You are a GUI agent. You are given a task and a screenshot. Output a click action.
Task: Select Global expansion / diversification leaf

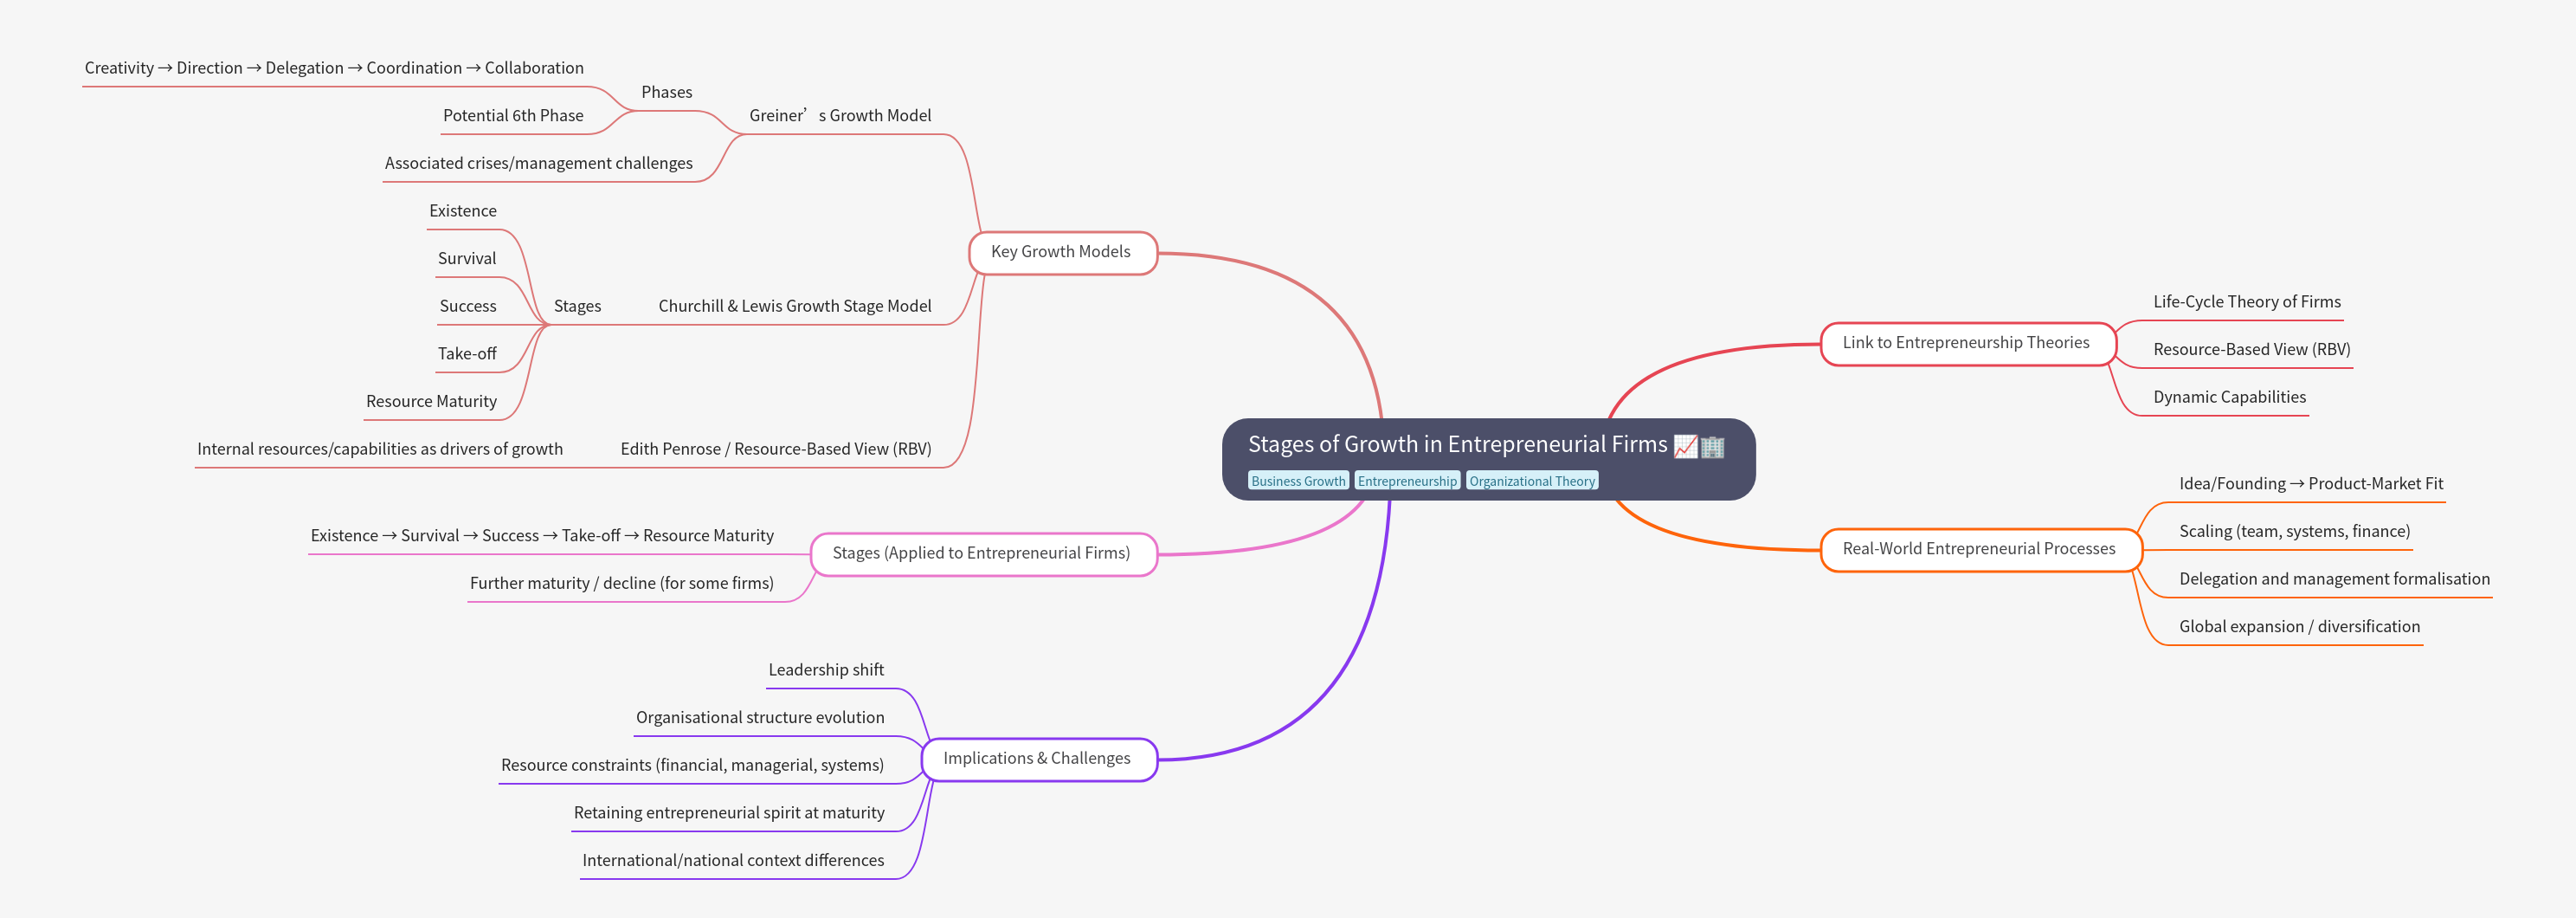2299,627
